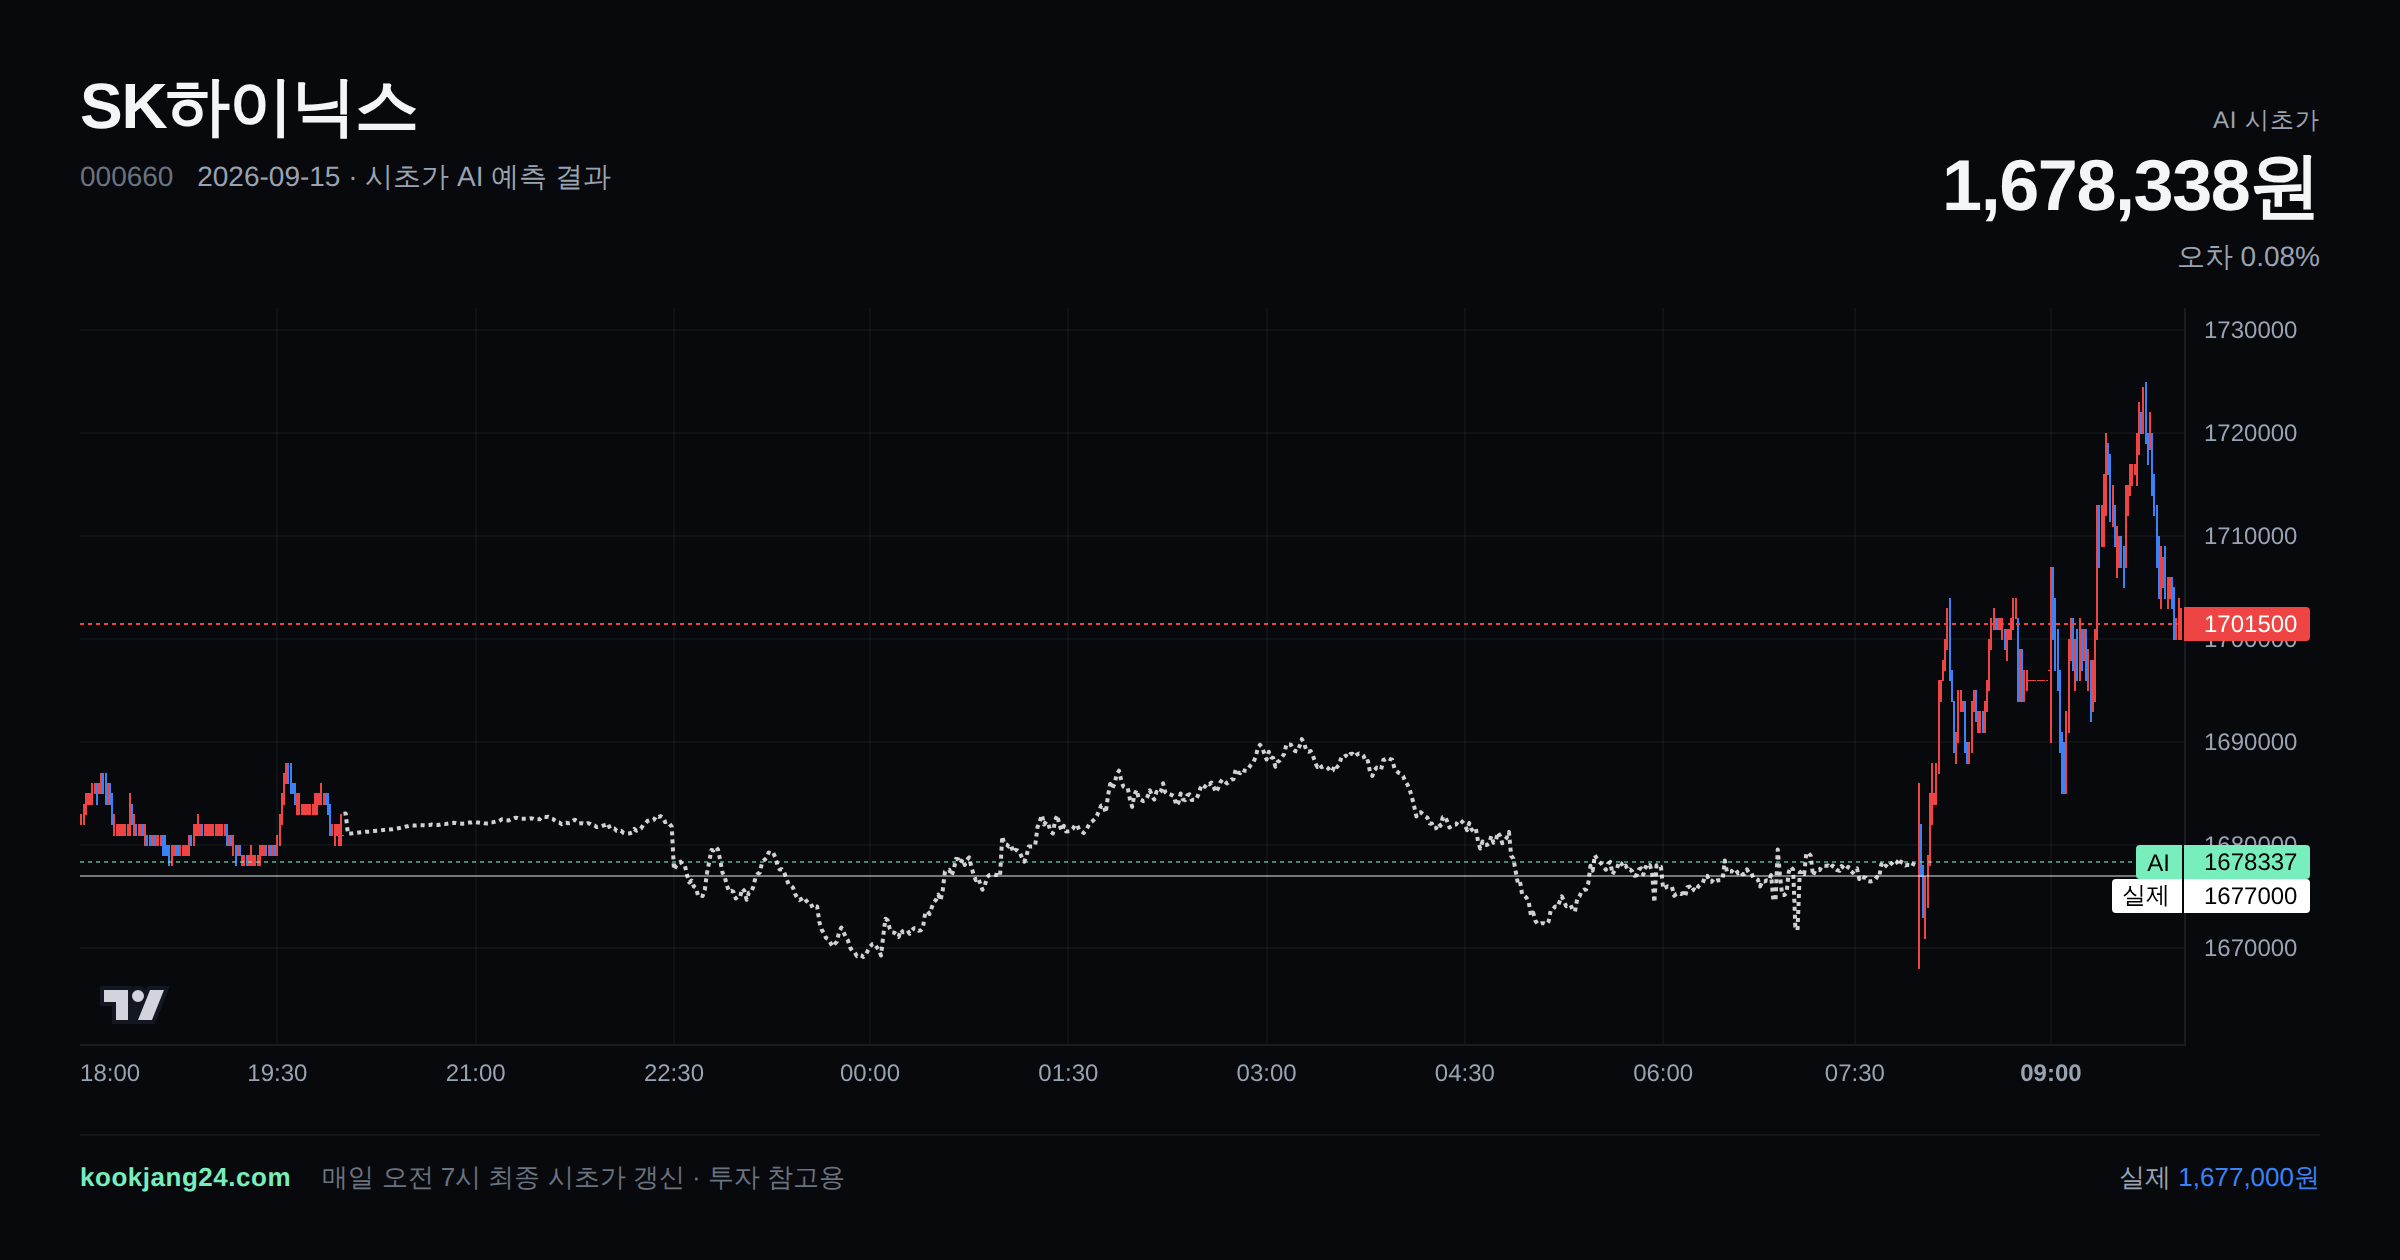Image resolution: width=2400 pixels, height=1260 pixels.
Task: Click the 1710000 price axis label
Action: [x=2250, y=536]
